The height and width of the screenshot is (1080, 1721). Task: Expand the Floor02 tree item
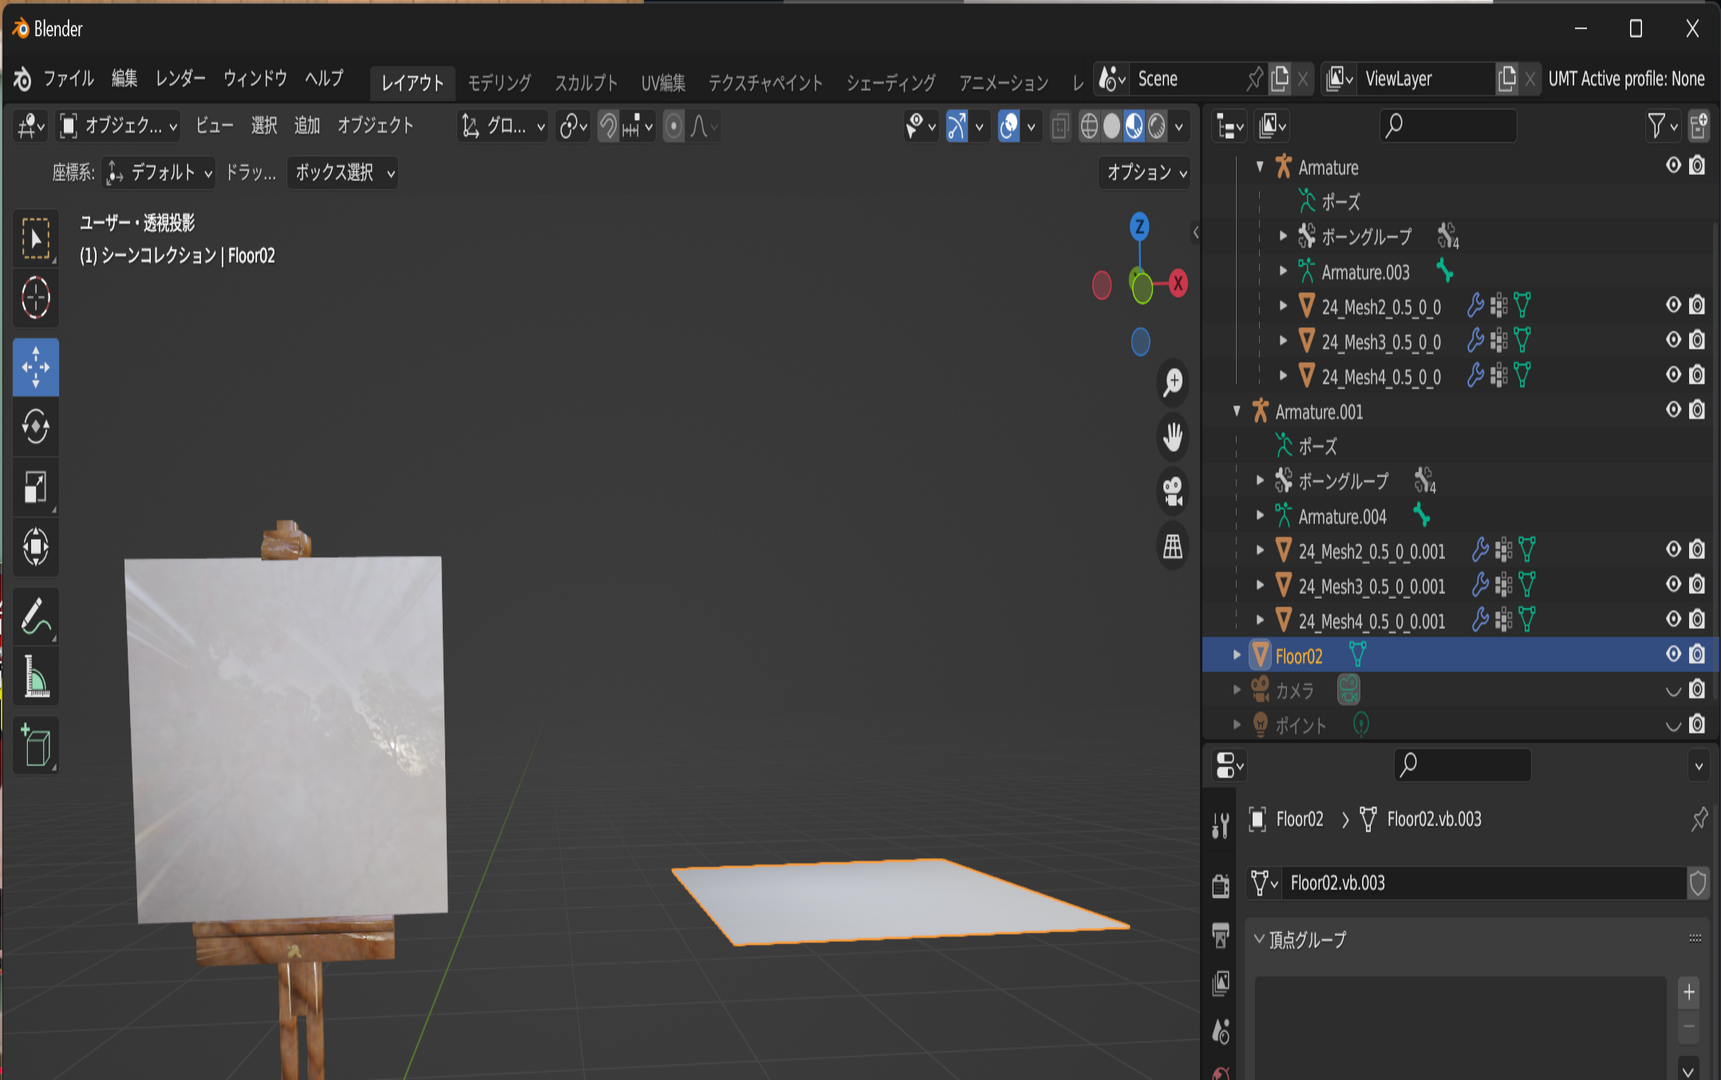[1237, 655]
